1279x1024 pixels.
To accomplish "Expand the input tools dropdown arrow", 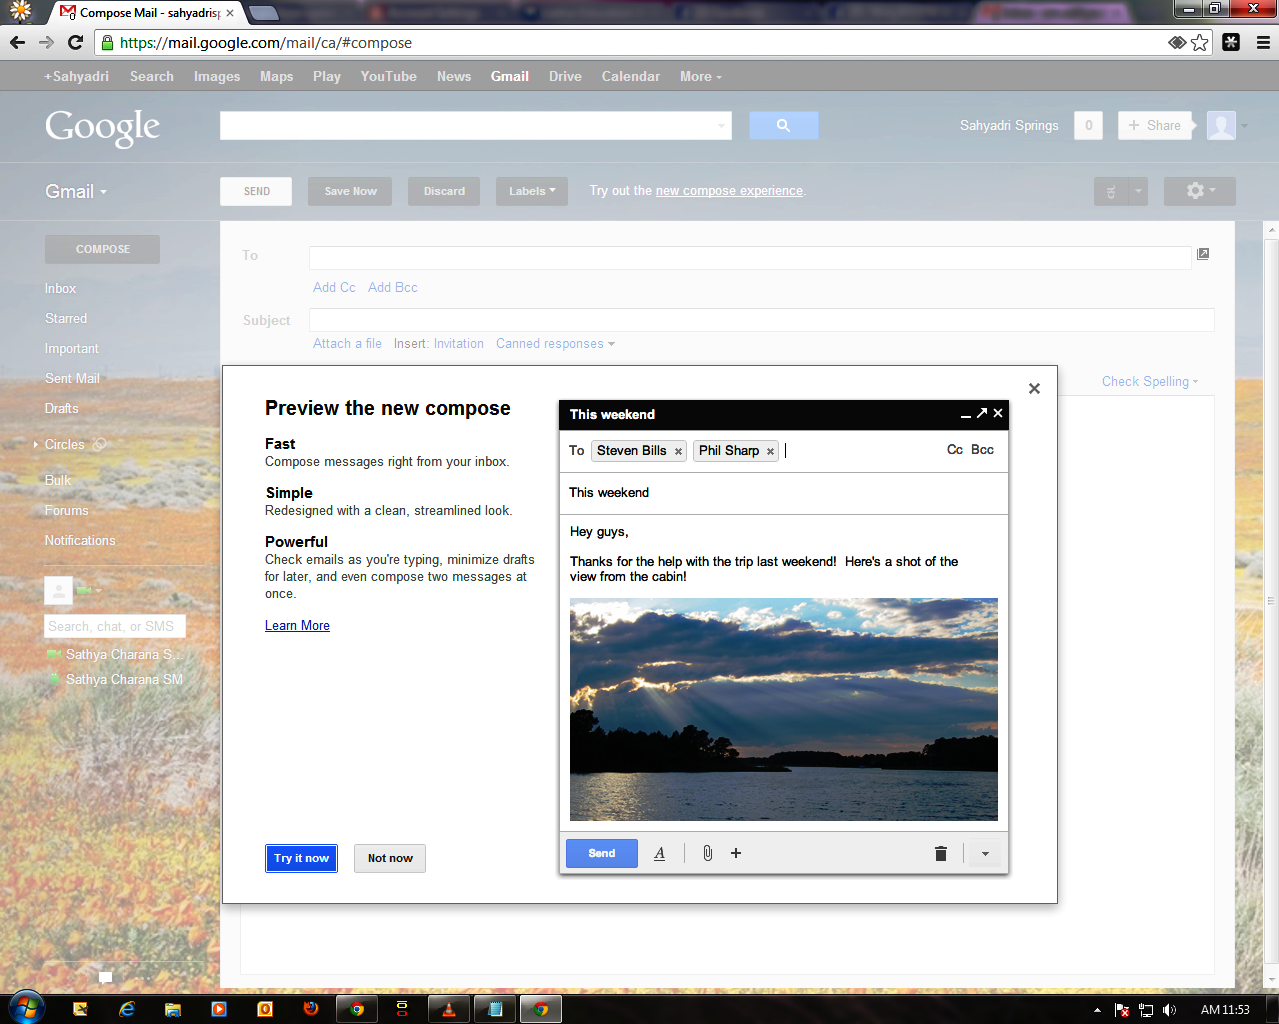I will click(1138, 191).
